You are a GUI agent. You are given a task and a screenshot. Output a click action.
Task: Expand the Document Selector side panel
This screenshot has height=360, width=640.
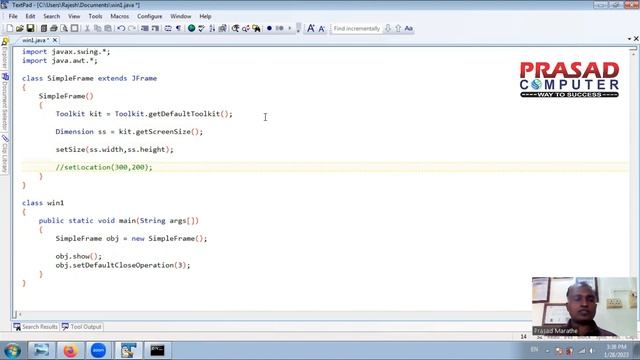click(x=5, y=102)
